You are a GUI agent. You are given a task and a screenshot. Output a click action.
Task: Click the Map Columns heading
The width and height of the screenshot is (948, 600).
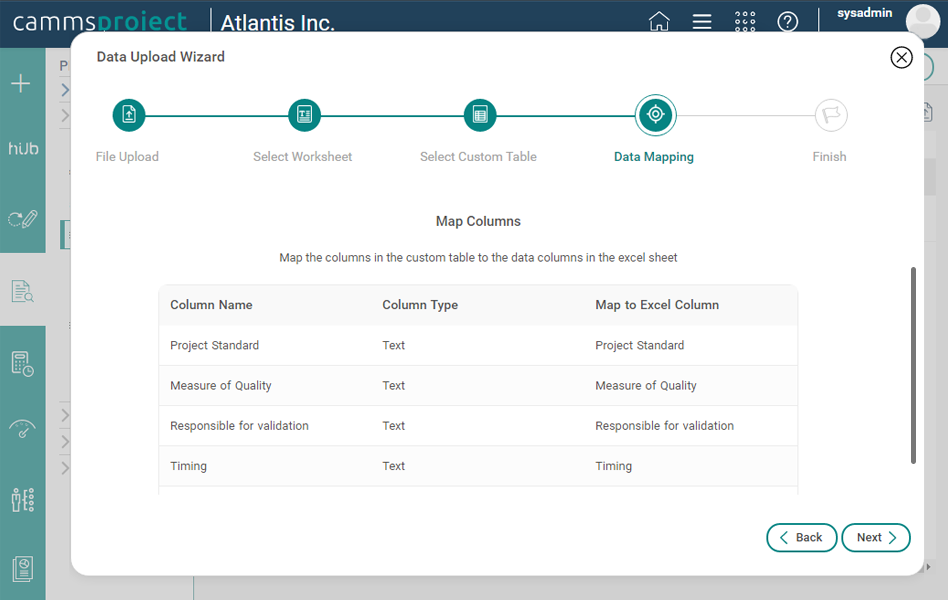point(478,221)
